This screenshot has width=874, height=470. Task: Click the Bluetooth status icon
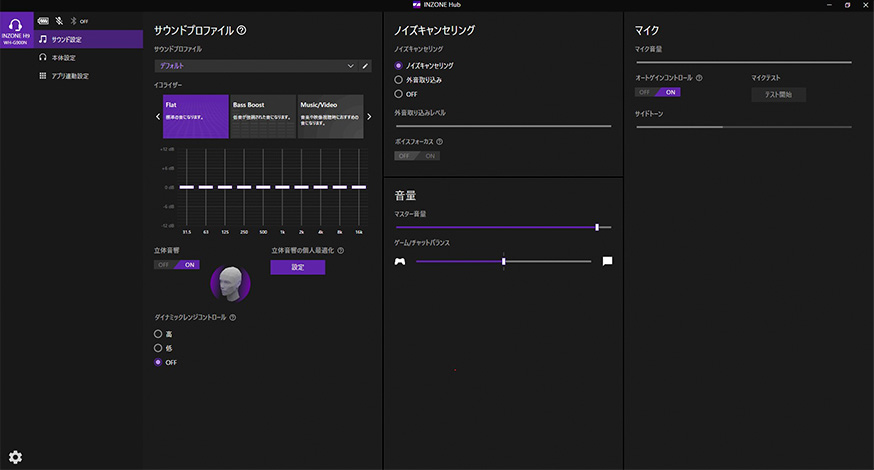tap(73, 20)
